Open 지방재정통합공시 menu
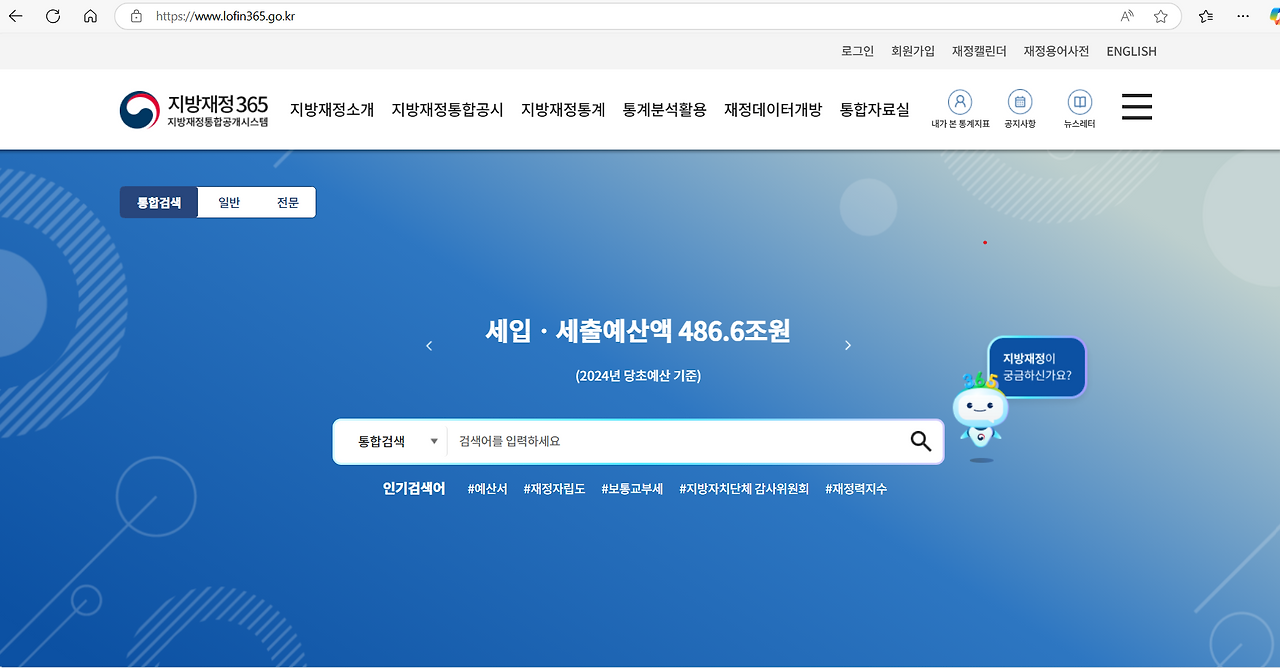The height and width of the screenshot is (668, 1280). (x=448, y=110)
